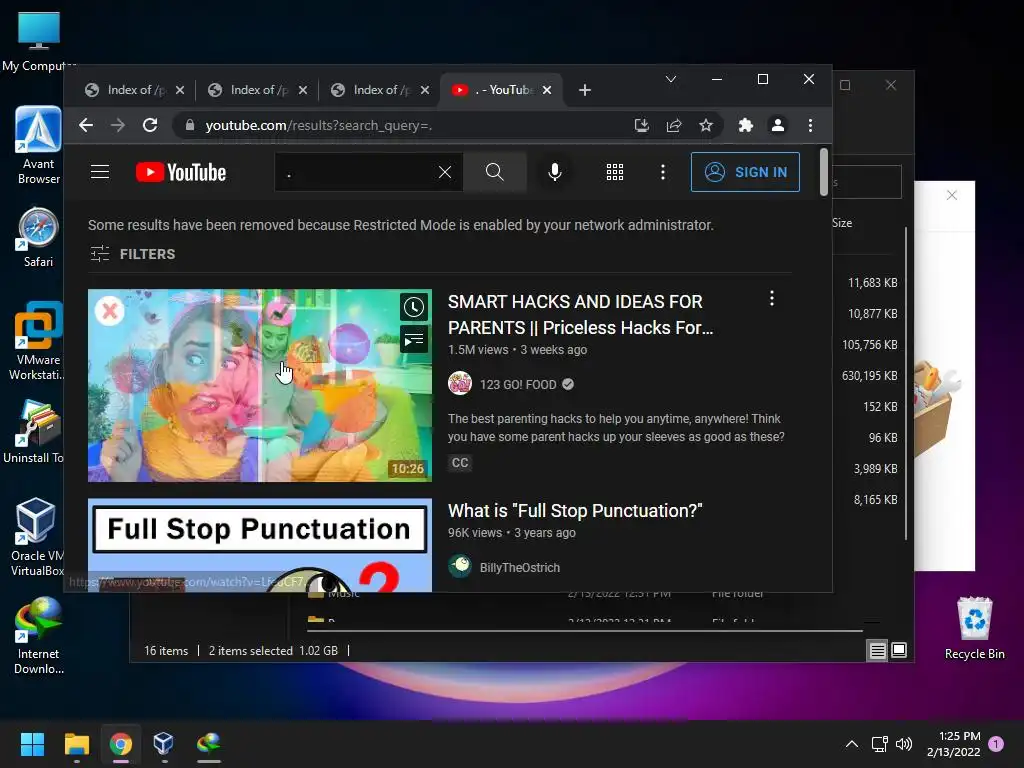Reload the YouTube page
1024x768 pixels.
(150, 125)
